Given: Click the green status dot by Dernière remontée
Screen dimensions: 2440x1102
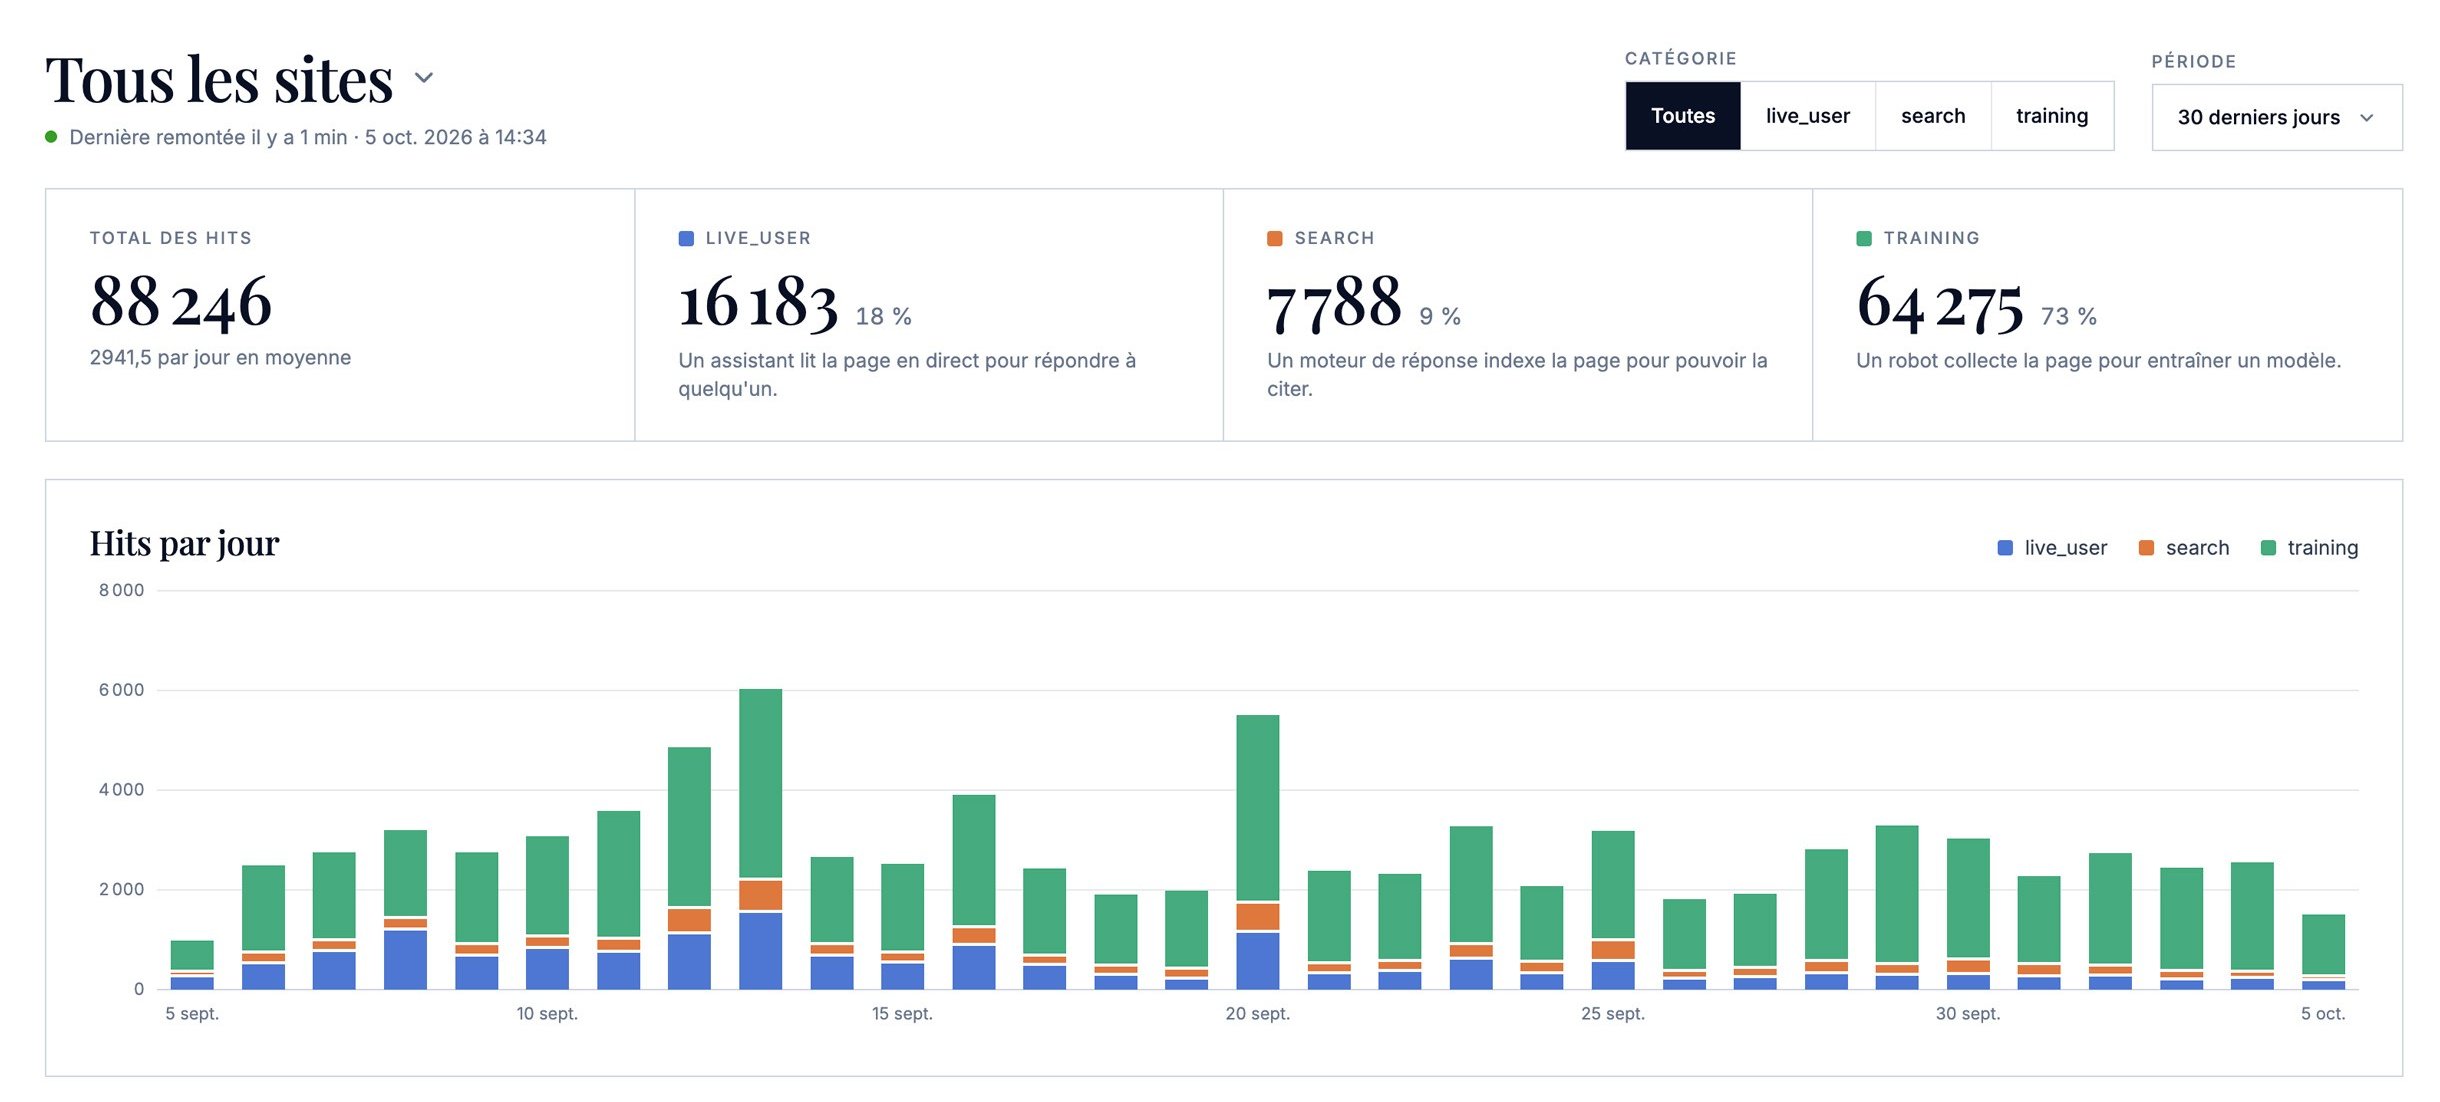Looking at the screenshot, I should pyautogui.click(x=51, y=137).
